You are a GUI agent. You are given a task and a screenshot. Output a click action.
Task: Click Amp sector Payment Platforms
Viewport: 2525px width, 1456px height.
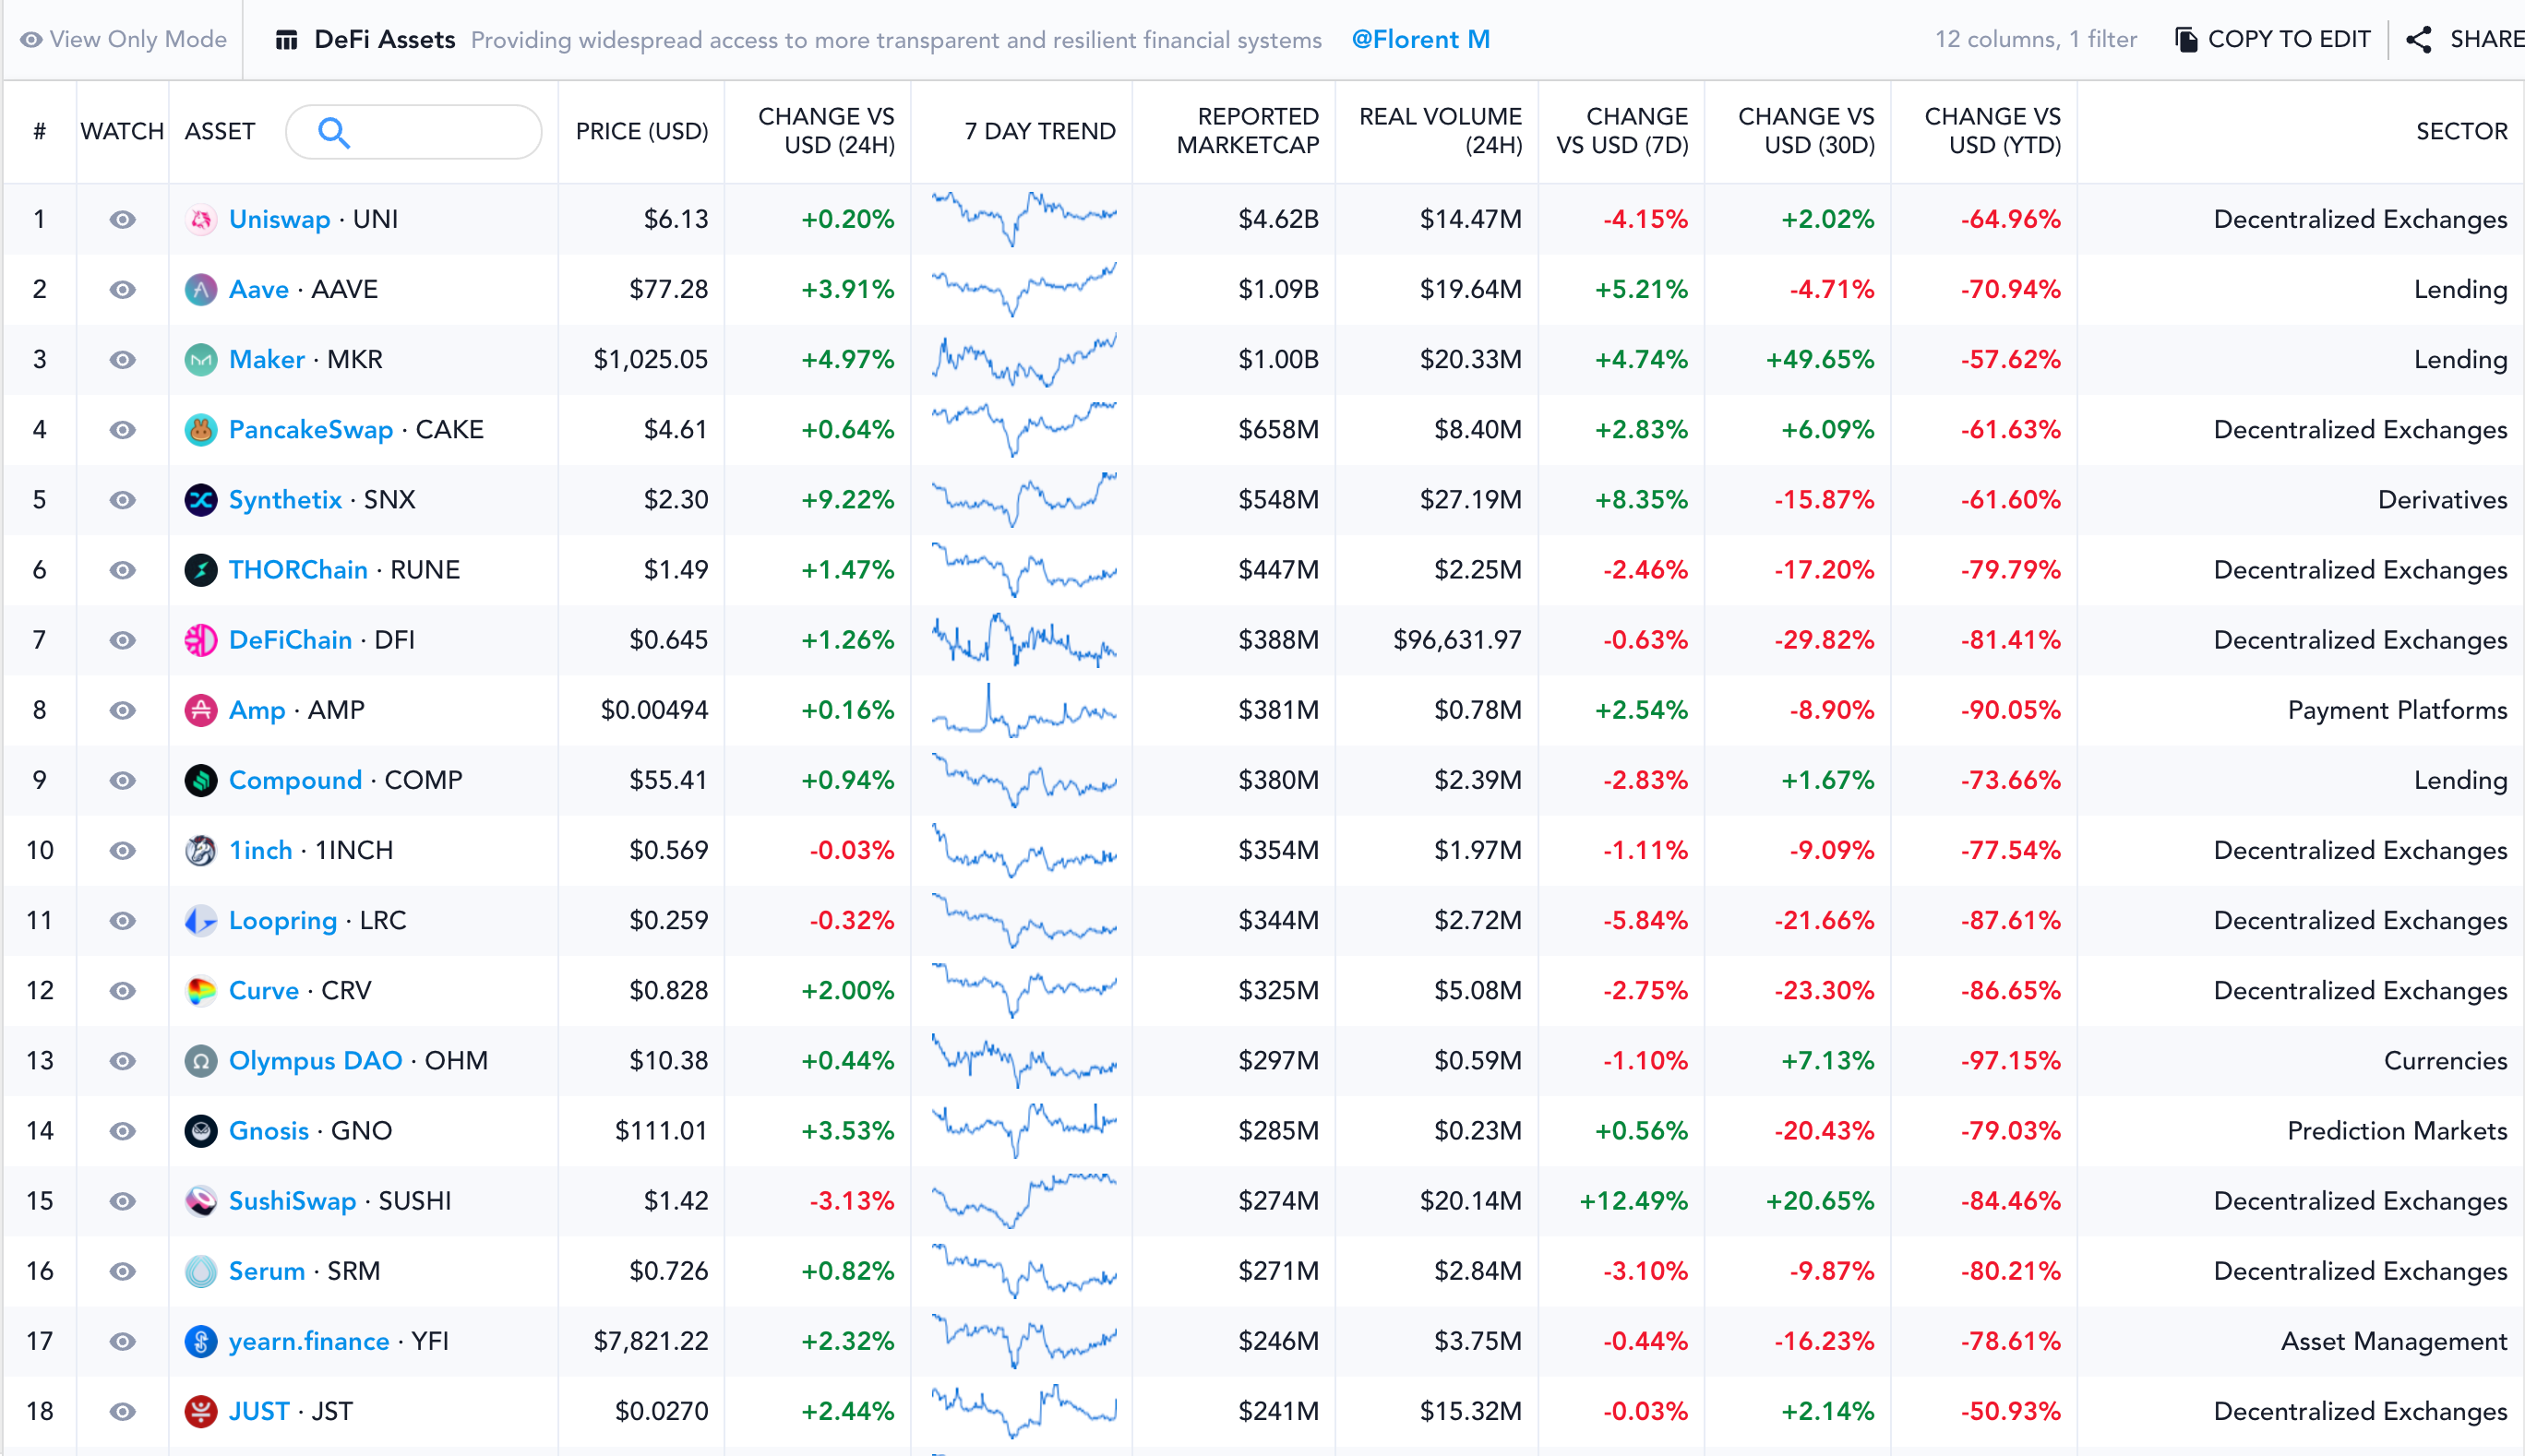[2397, 710]
